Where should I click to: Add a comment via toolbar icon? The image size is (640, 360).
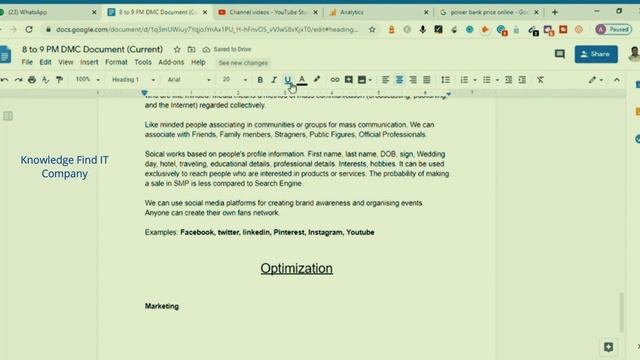pos(349,80)
